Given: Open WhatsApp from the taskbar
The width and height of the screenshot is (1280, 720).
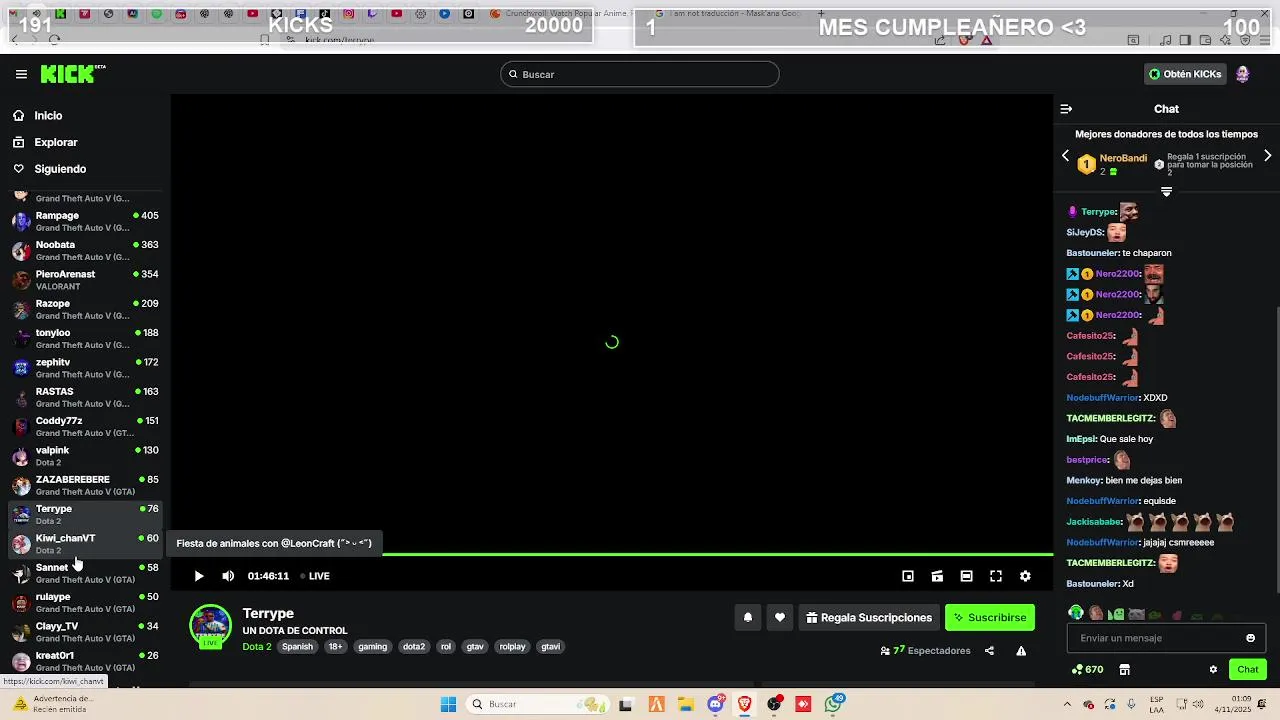Looking at the screenshot, I should 834,704.
